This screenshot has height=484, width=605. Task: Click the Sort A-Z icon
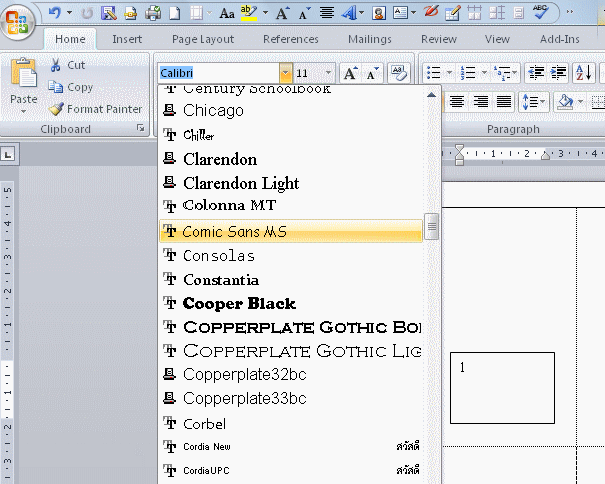coord(583,73)
